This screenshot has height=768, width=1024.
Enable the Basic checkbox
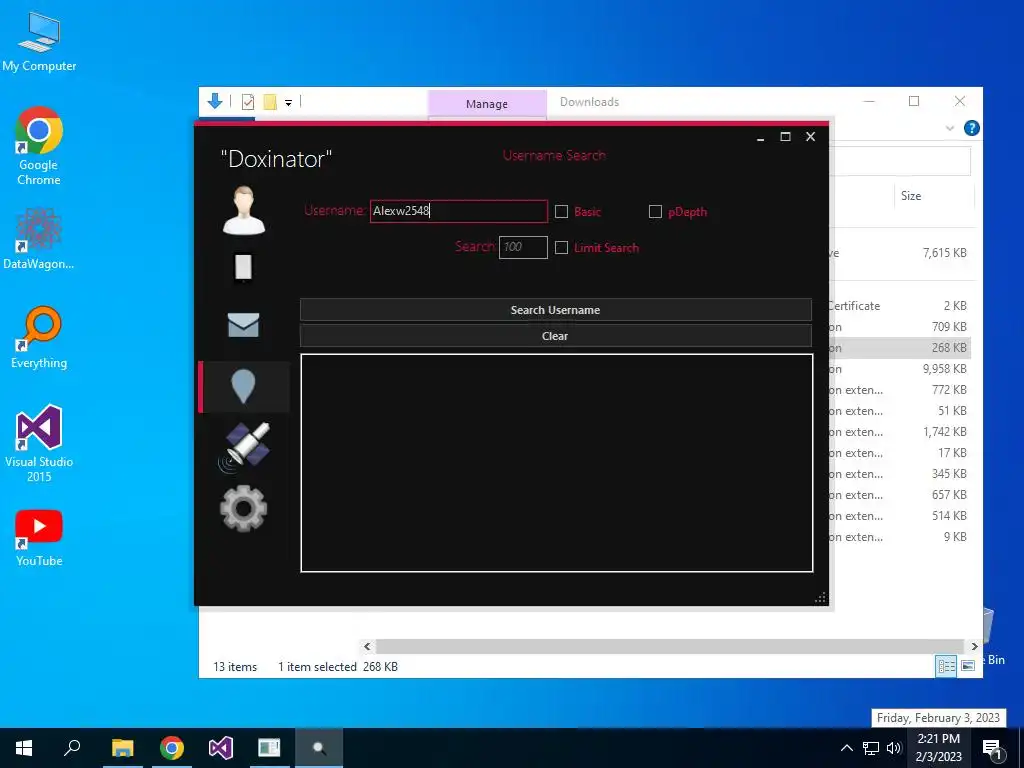[562, 212]
